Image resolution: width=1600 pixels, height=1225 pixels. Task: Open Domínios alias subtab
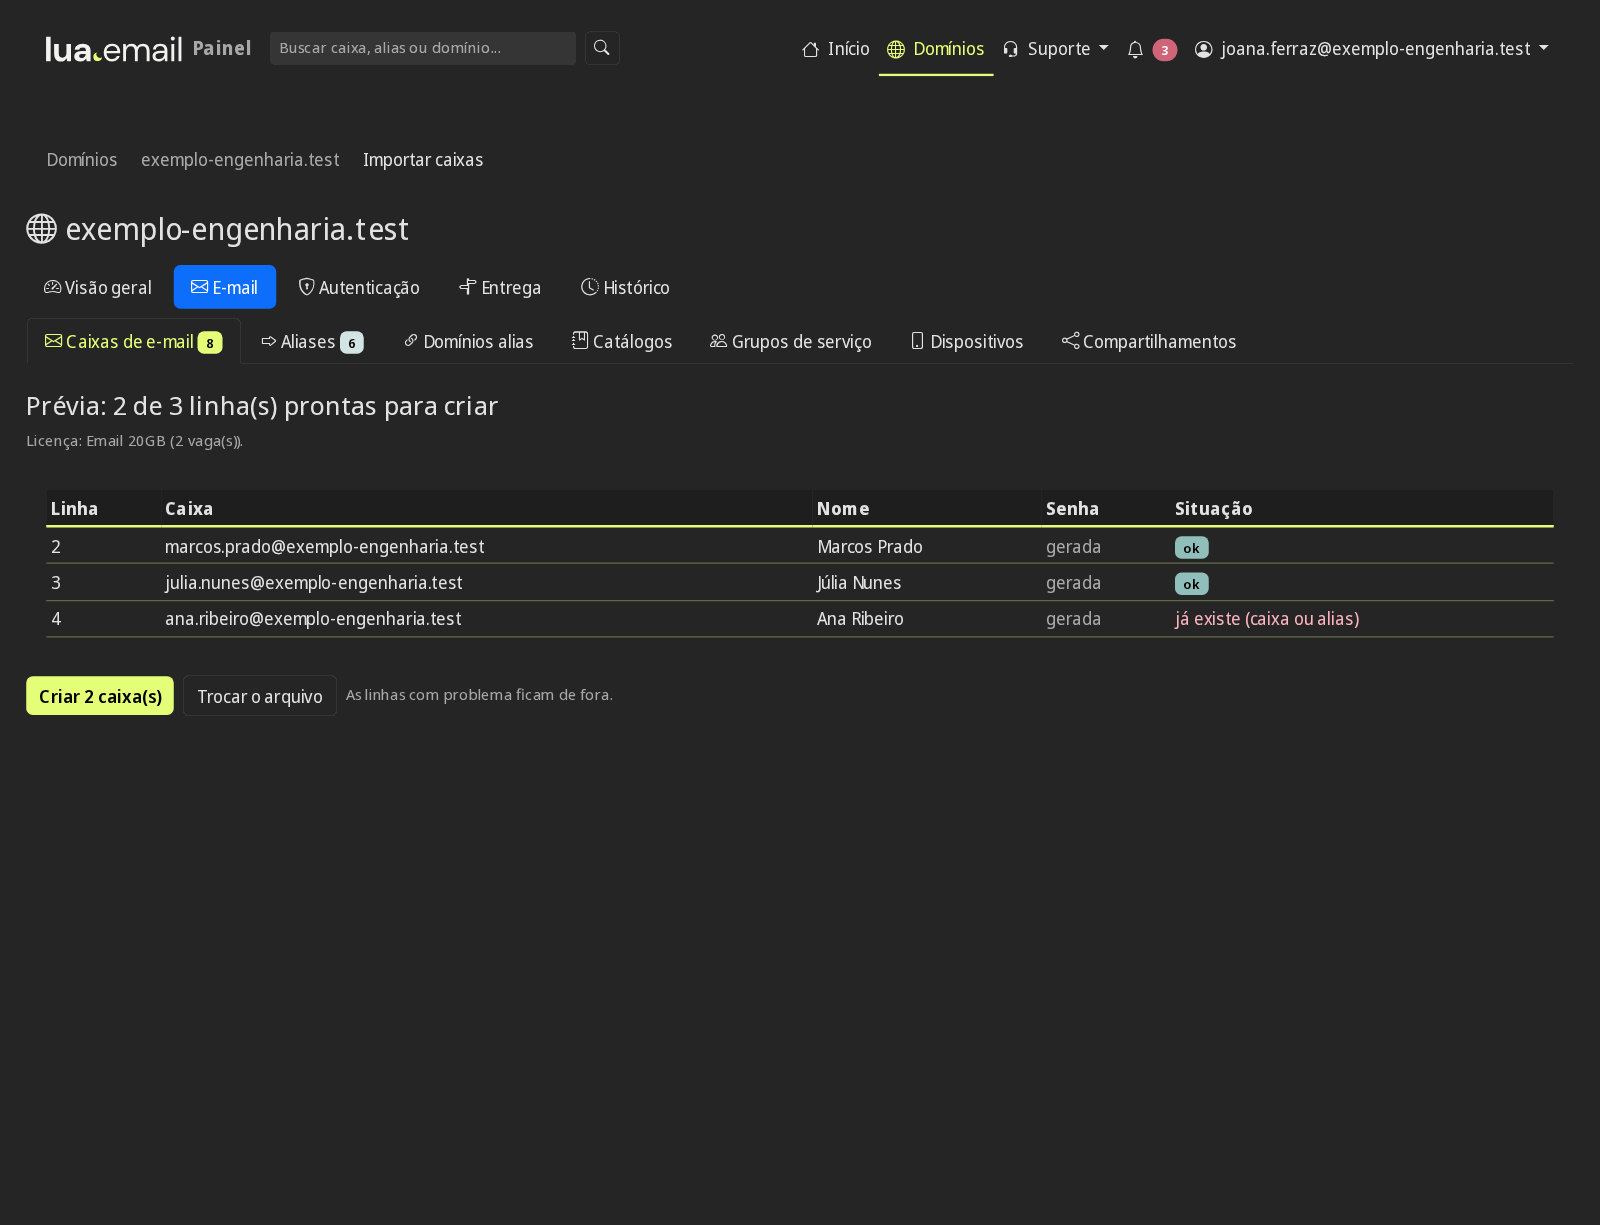pos(468,342)
